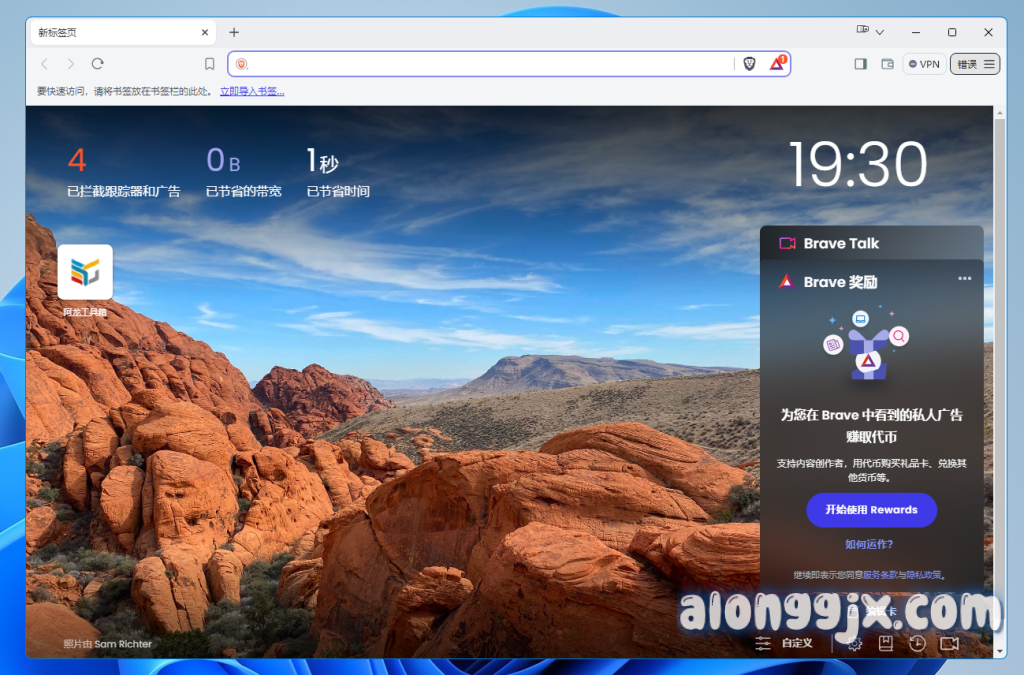Open Brave Rewards triangle icon in address bar
This screenshot has width=1024, height=675.
tap(777, 64)
